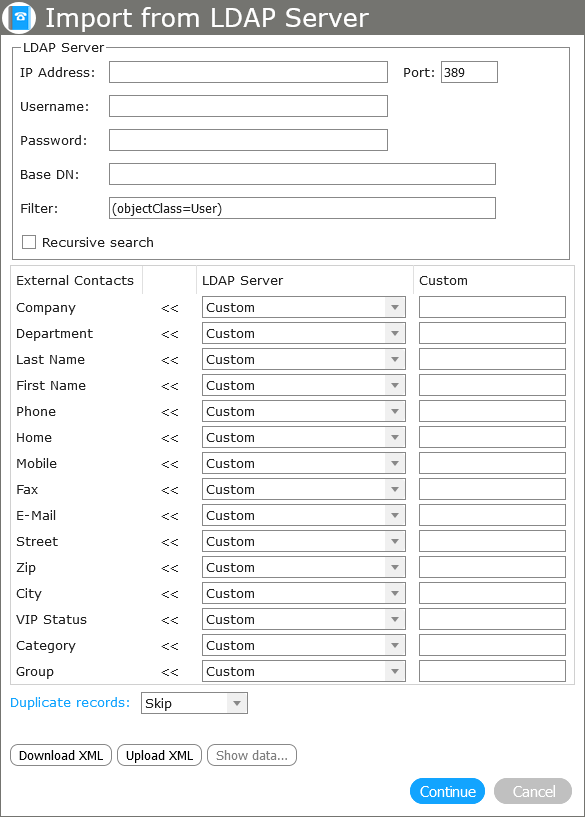The width and height of the screenshot is (585, 817).
Task: Open the Duplicate records Skip dropdown
Action: point(194,703)
